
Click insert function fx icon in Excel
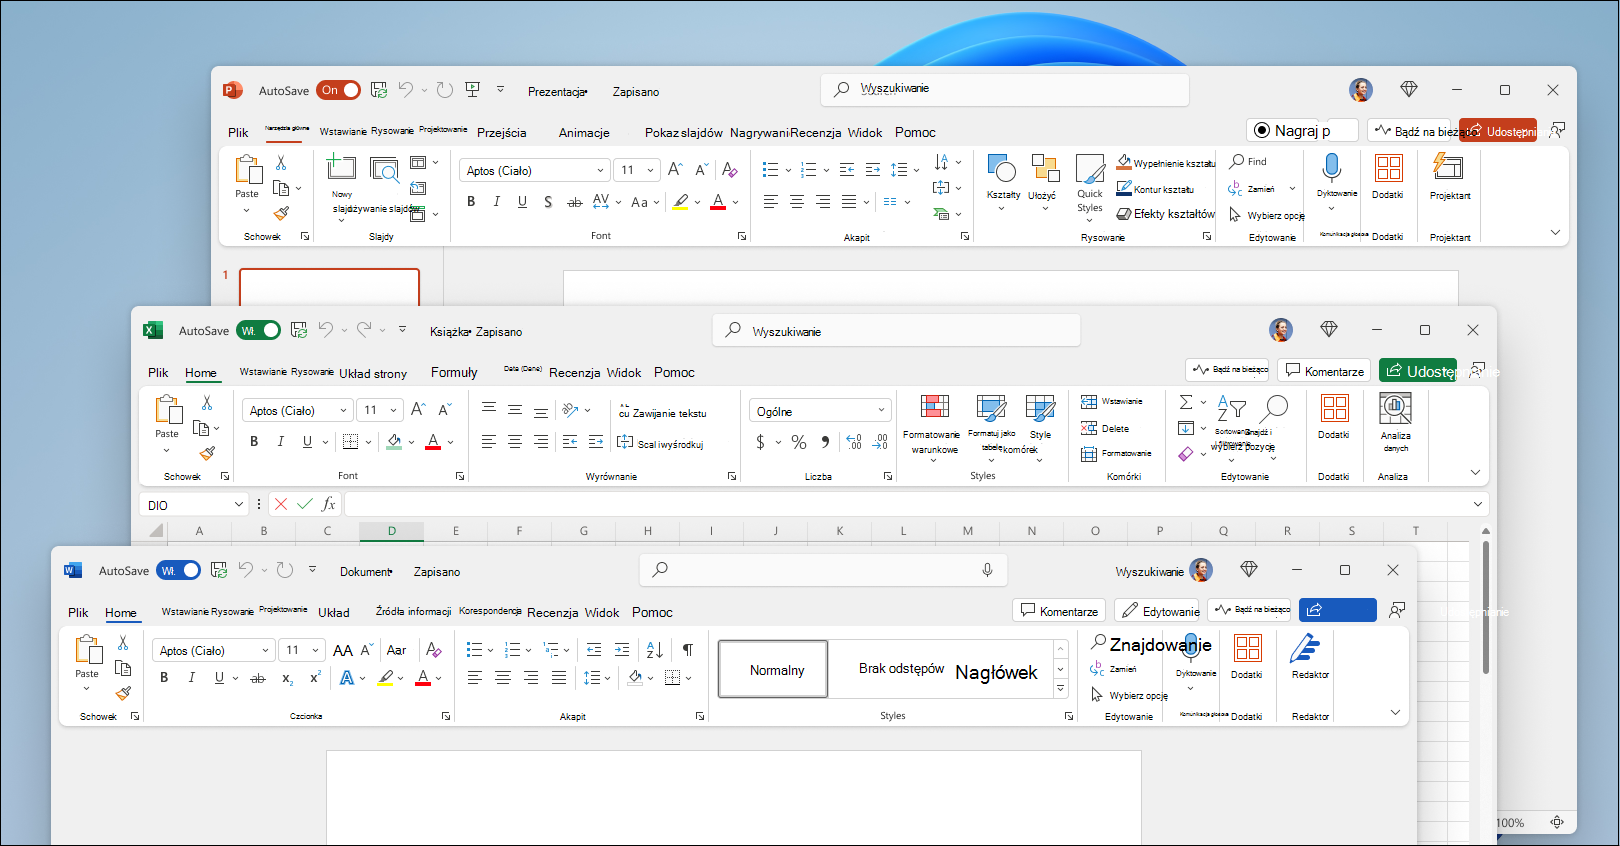(328, 504)
